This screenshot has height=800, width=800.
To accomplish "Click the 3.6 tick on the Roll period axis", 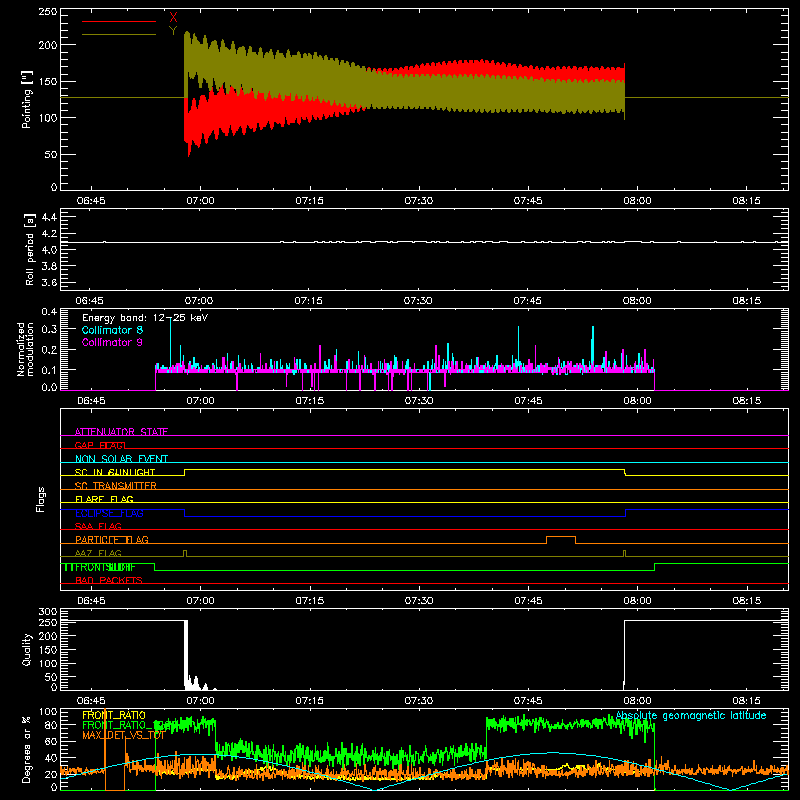I will tap(49, 282).
